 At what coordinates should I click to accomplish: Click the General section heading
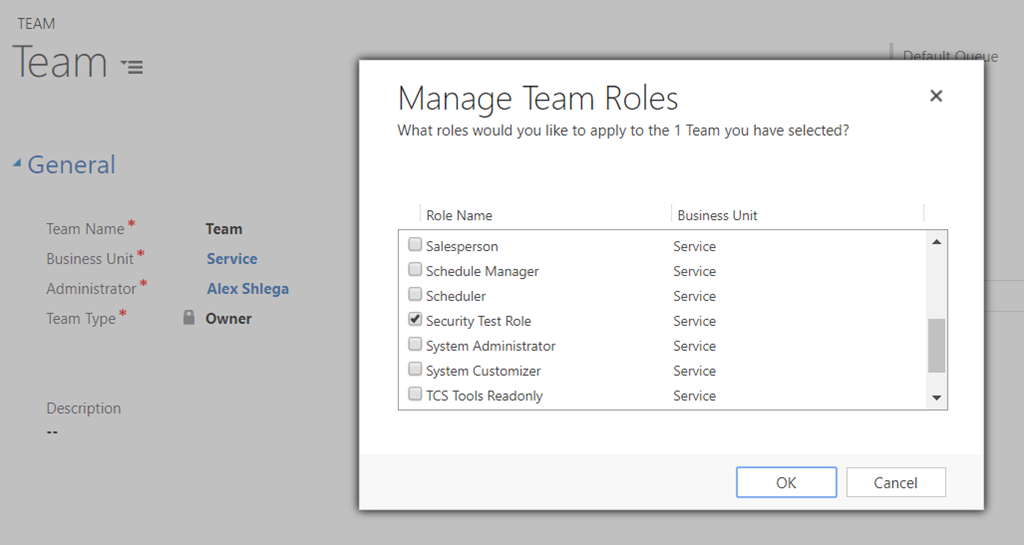click(71, 164)
